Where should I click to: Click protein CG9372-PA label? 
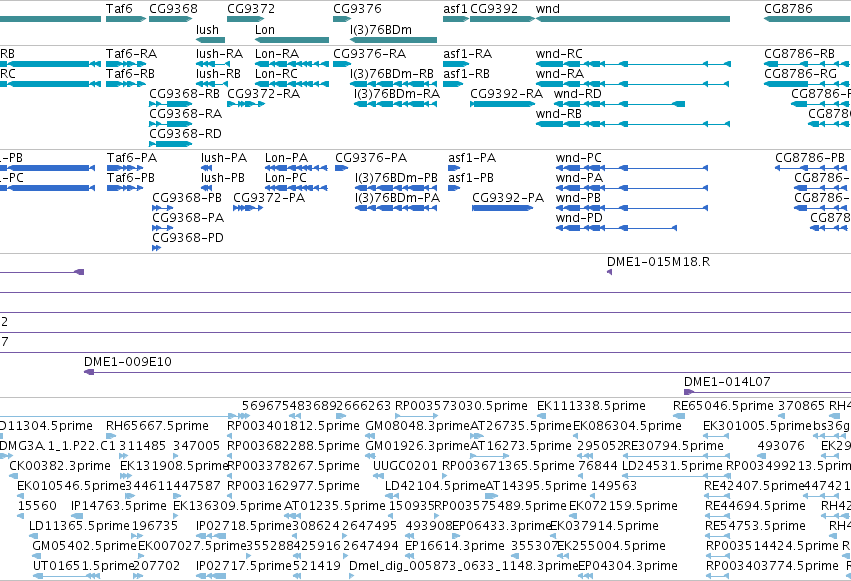pyautogui.click(x=269, y=198)
